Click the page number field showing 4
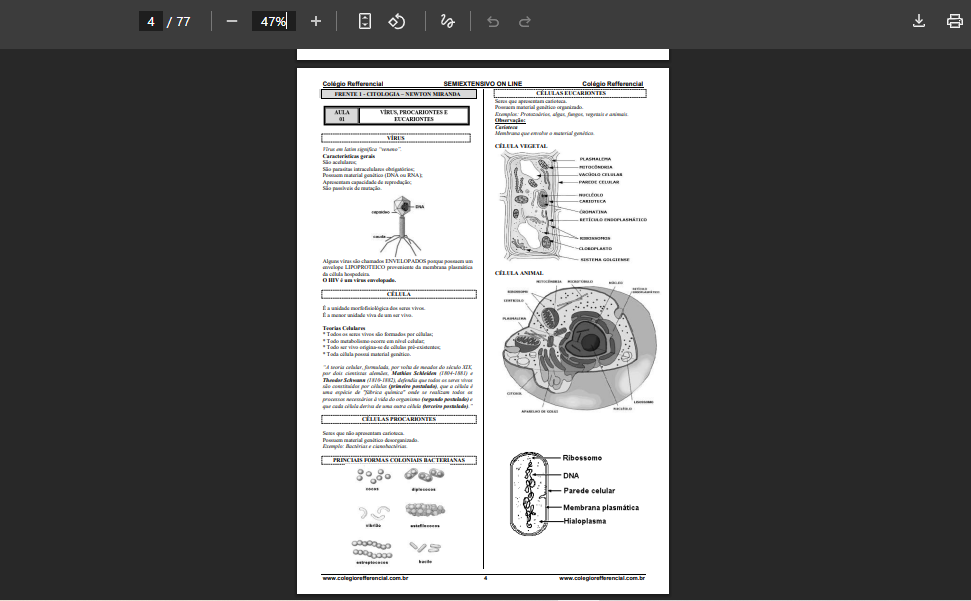Viewport: 971px width, 601px height. [x=151, y=21]
